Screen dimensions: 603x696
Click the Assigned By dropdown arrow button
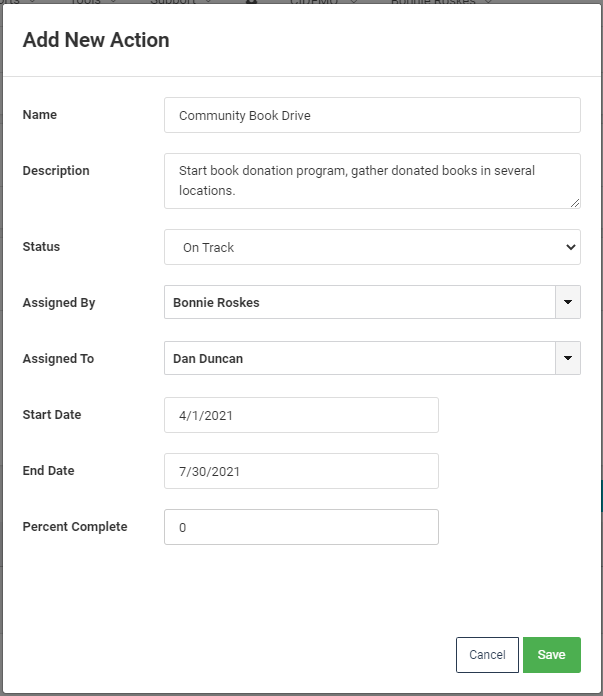point(568,302)
